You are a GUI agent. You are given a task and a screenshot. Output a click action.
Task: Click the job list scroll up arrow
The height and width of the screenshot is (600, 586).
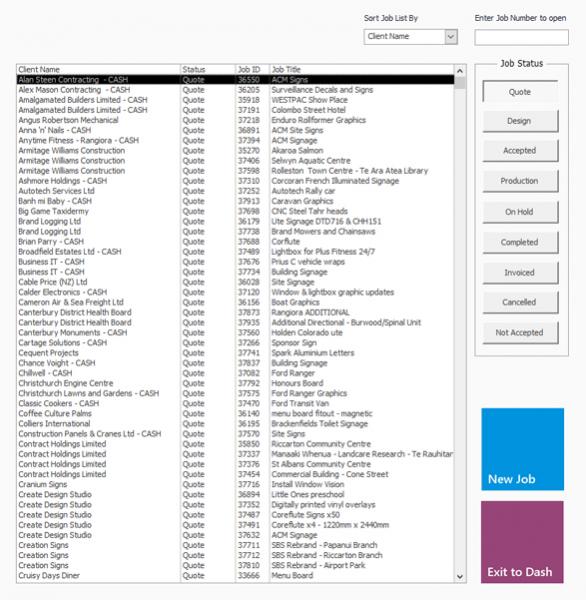click(x=460, y=71)
